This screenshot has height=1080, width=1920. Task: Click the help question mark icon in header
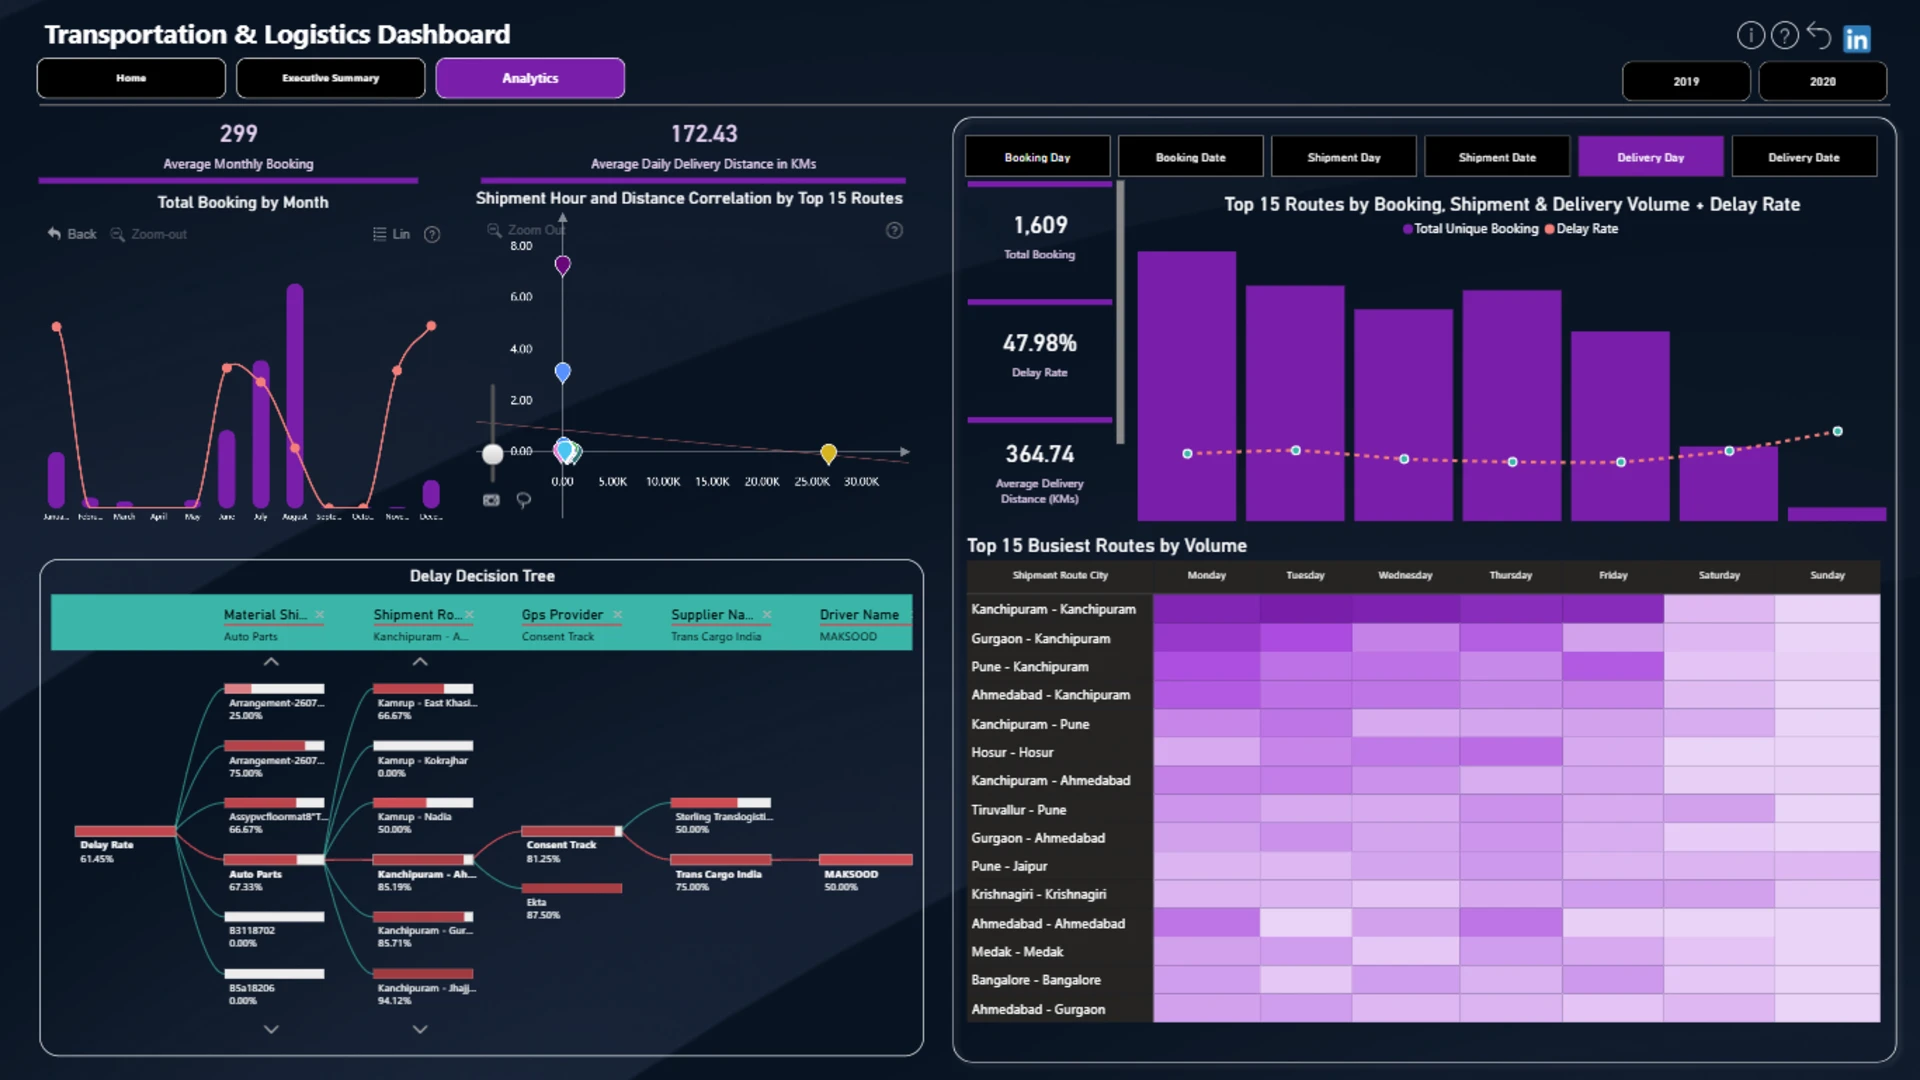pos(1784,36)
